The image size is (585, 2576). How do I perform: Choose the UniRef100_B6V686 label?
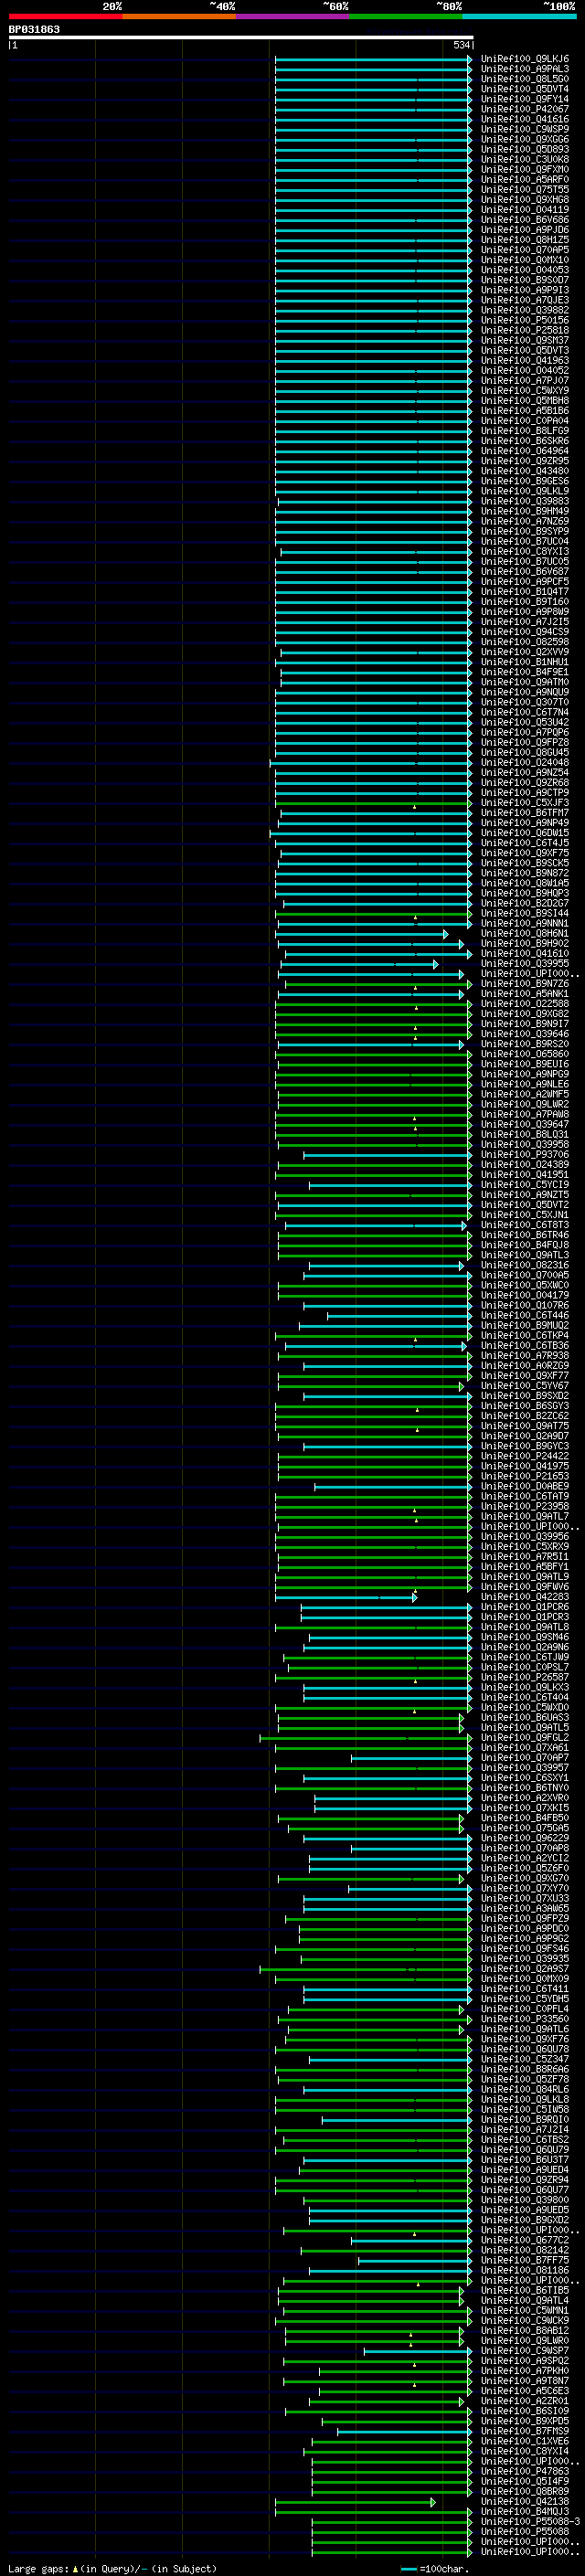coord(525,220)
